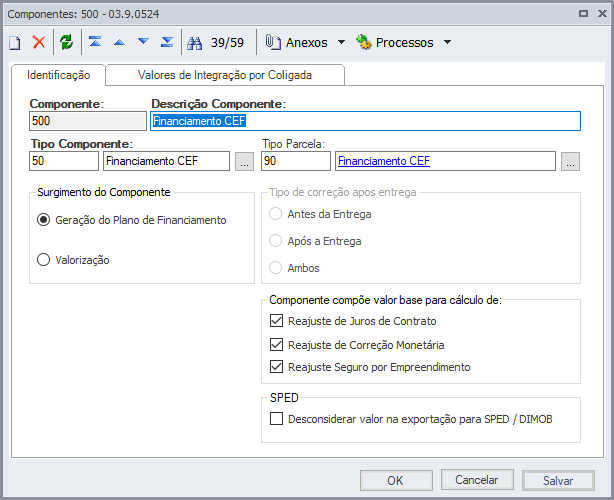Close the Componentes window
Viewport: 614px width, 500px height.
pos(603,13)
